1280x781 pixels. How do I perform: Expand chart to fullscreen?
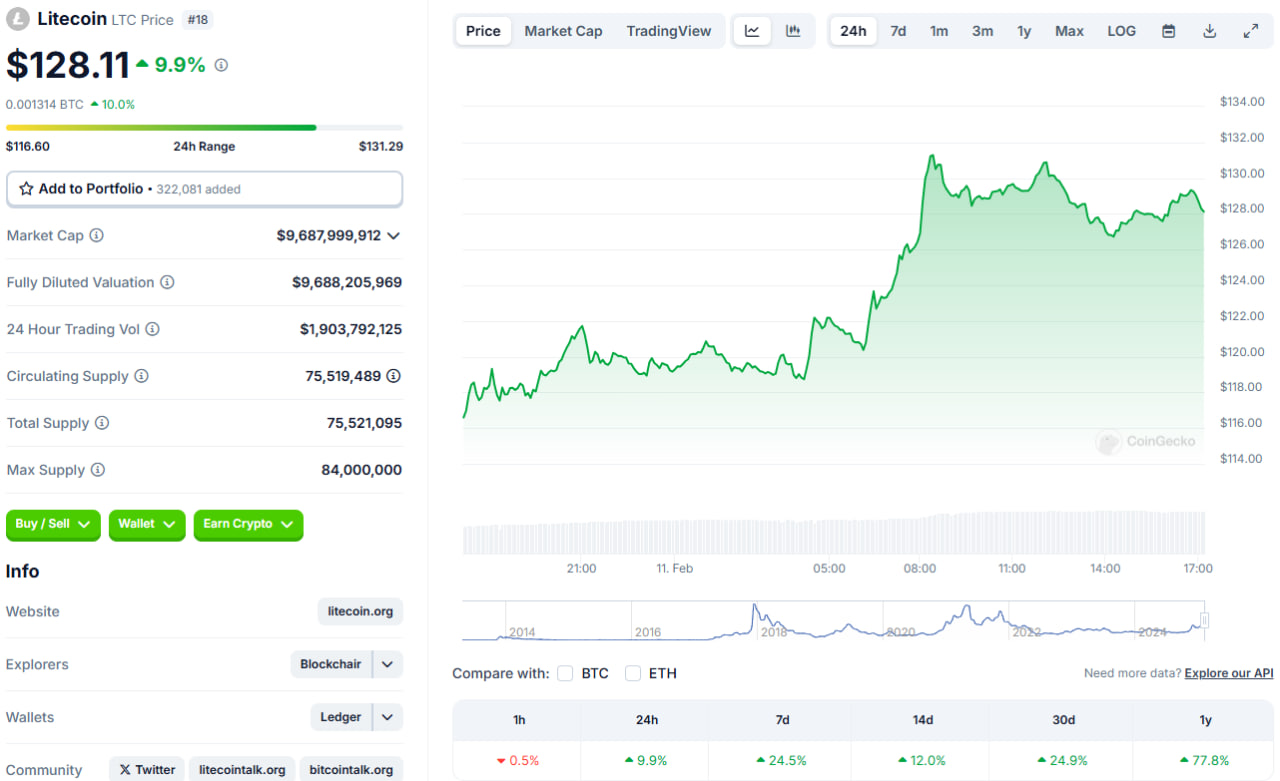pos(1250,31)
